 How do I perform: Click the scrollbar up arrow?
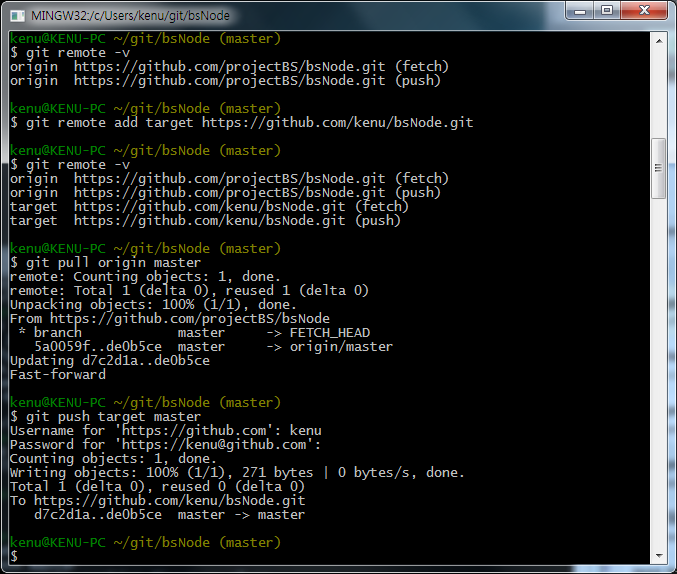(659, 41)
